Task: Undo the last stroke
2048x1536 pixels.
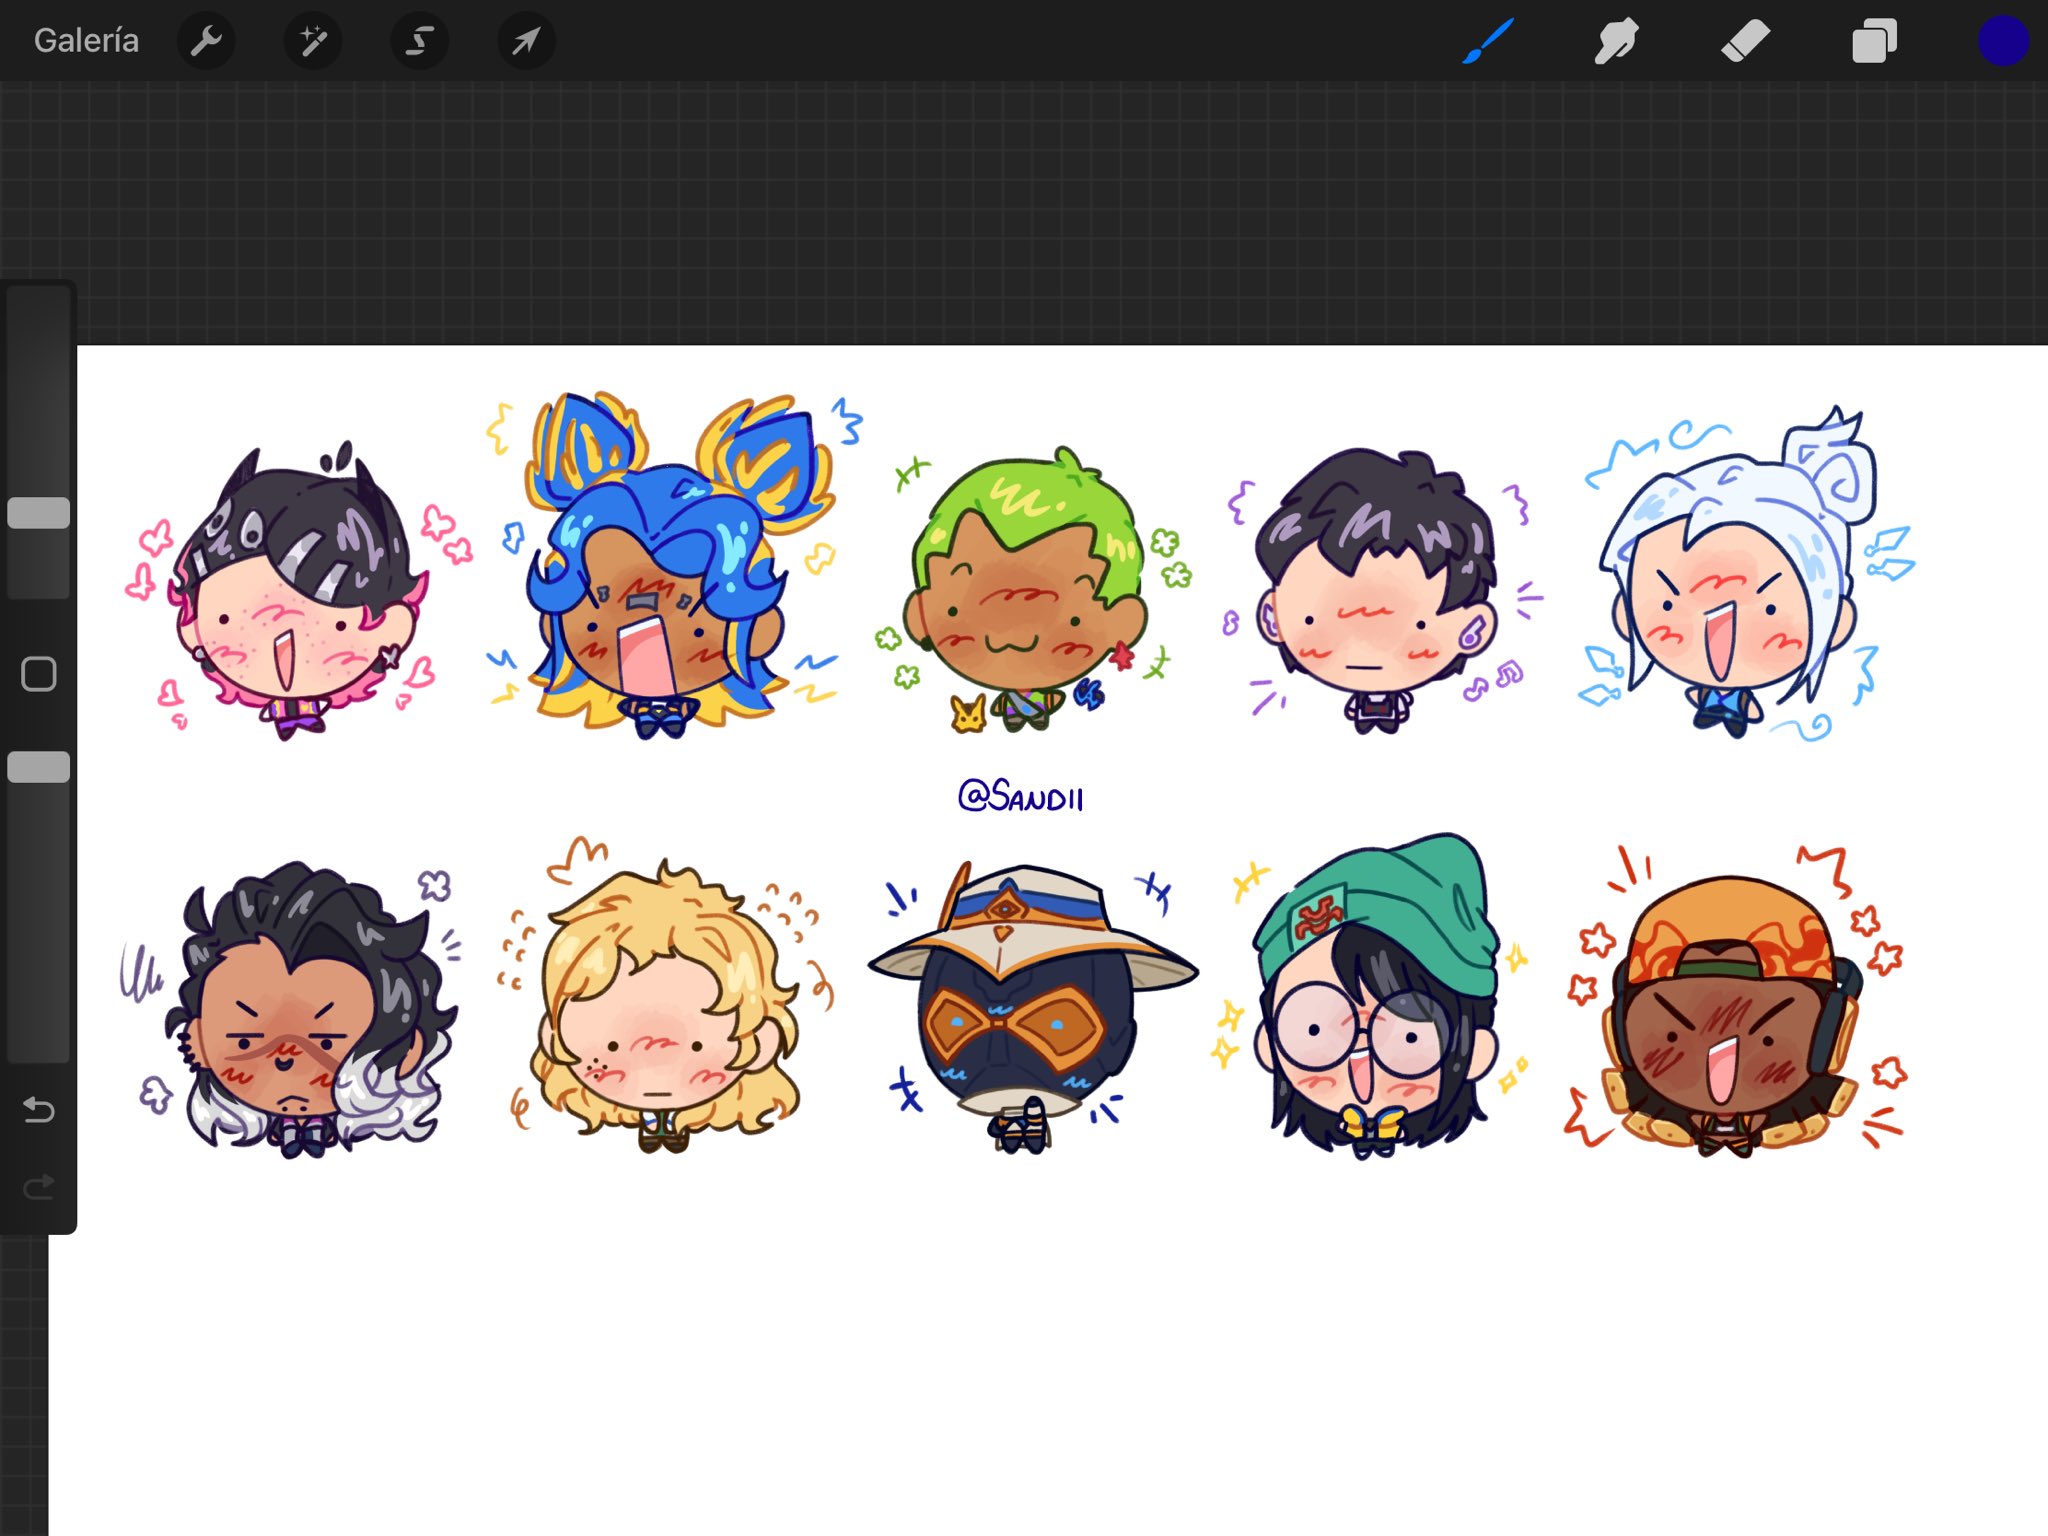Action: (x=38, y=1110)
